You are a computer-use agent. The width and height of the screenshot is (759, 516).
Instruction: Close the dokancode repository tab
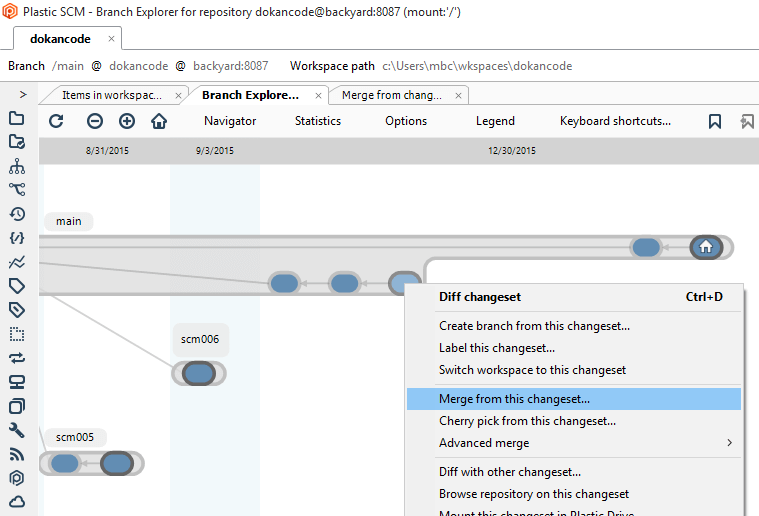tap(111, 39)
